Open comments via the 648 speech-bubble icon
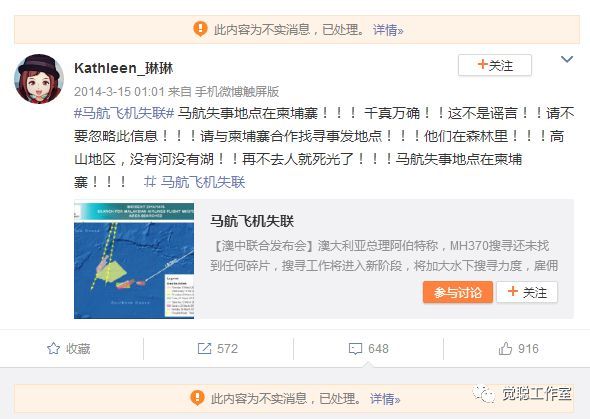 [x=355, y=349]
